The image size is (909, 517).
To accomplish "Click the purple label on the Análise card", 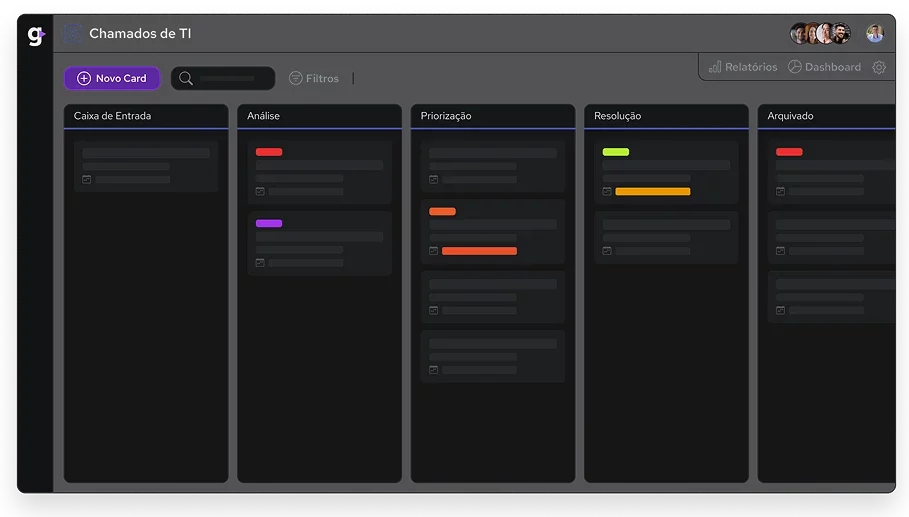I will tap(269, 223).
